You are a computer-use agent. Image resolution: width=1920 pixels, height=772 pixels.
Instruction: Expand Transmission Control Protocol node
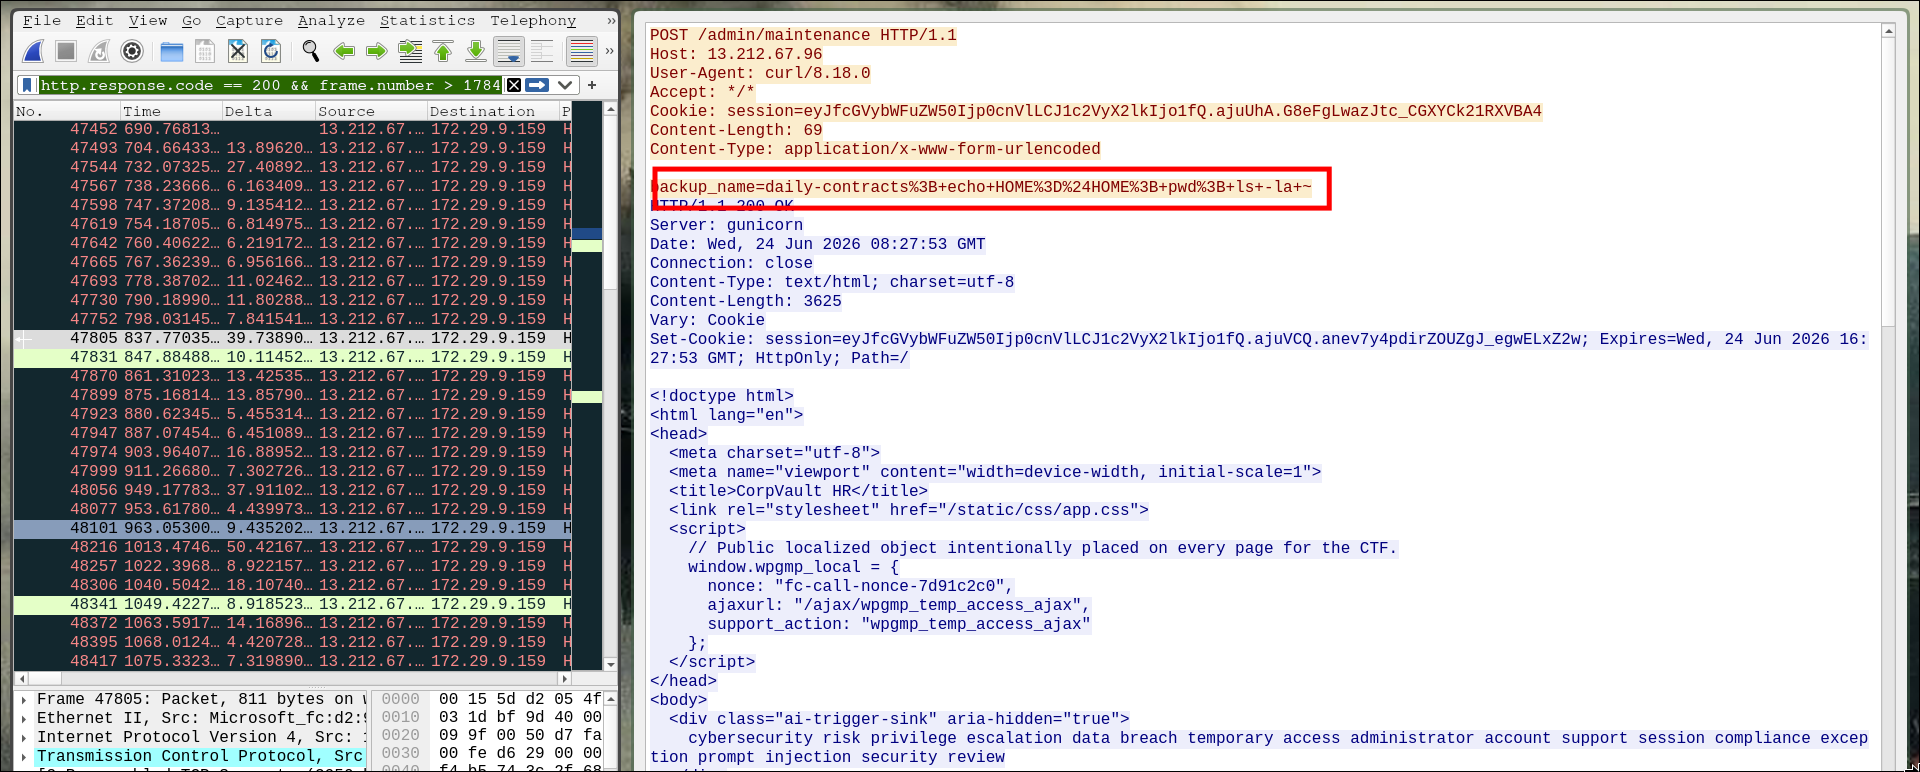pos(23,756)
